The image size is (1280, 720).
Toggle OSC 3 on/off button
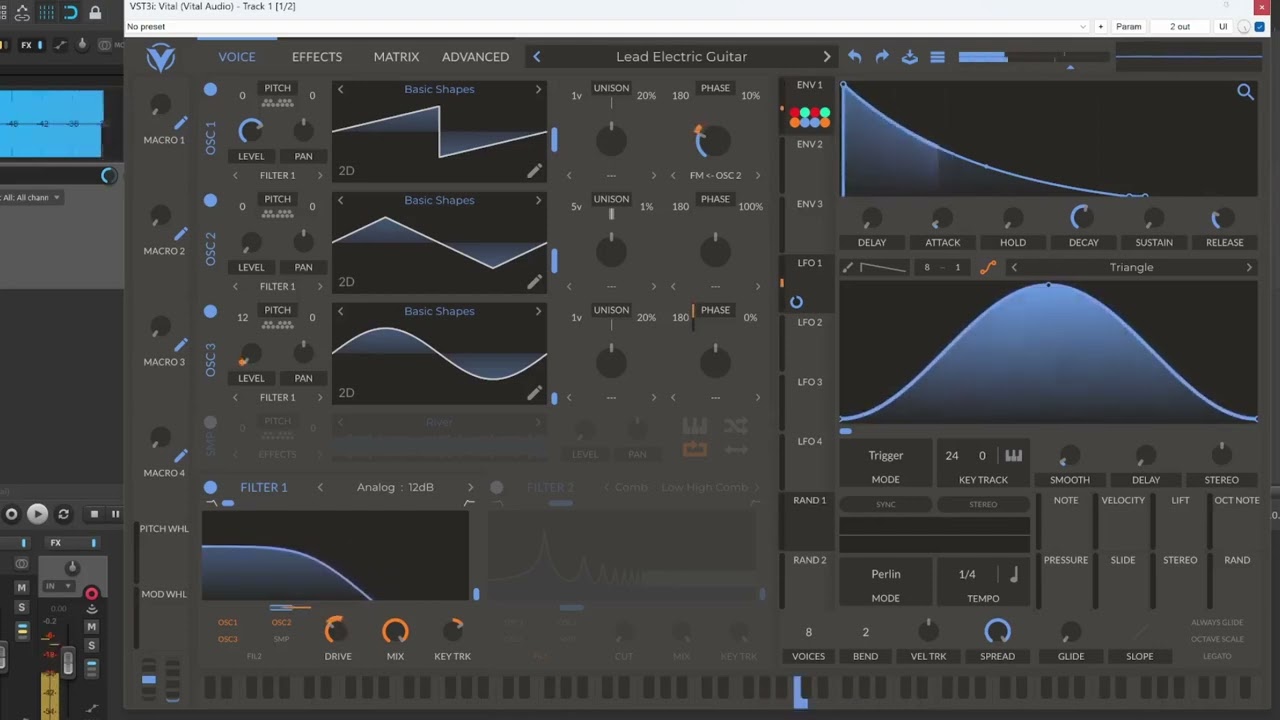click(210, 311)
